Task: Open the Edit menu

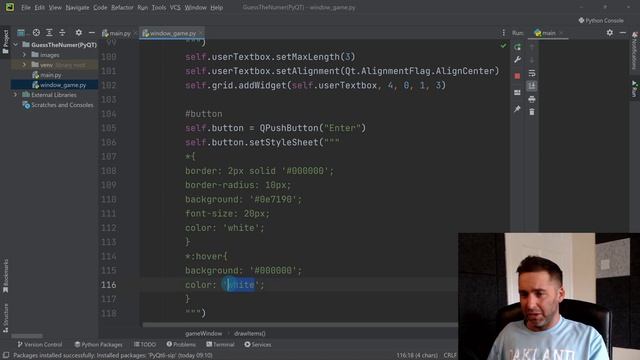Action: coord(40,7)
